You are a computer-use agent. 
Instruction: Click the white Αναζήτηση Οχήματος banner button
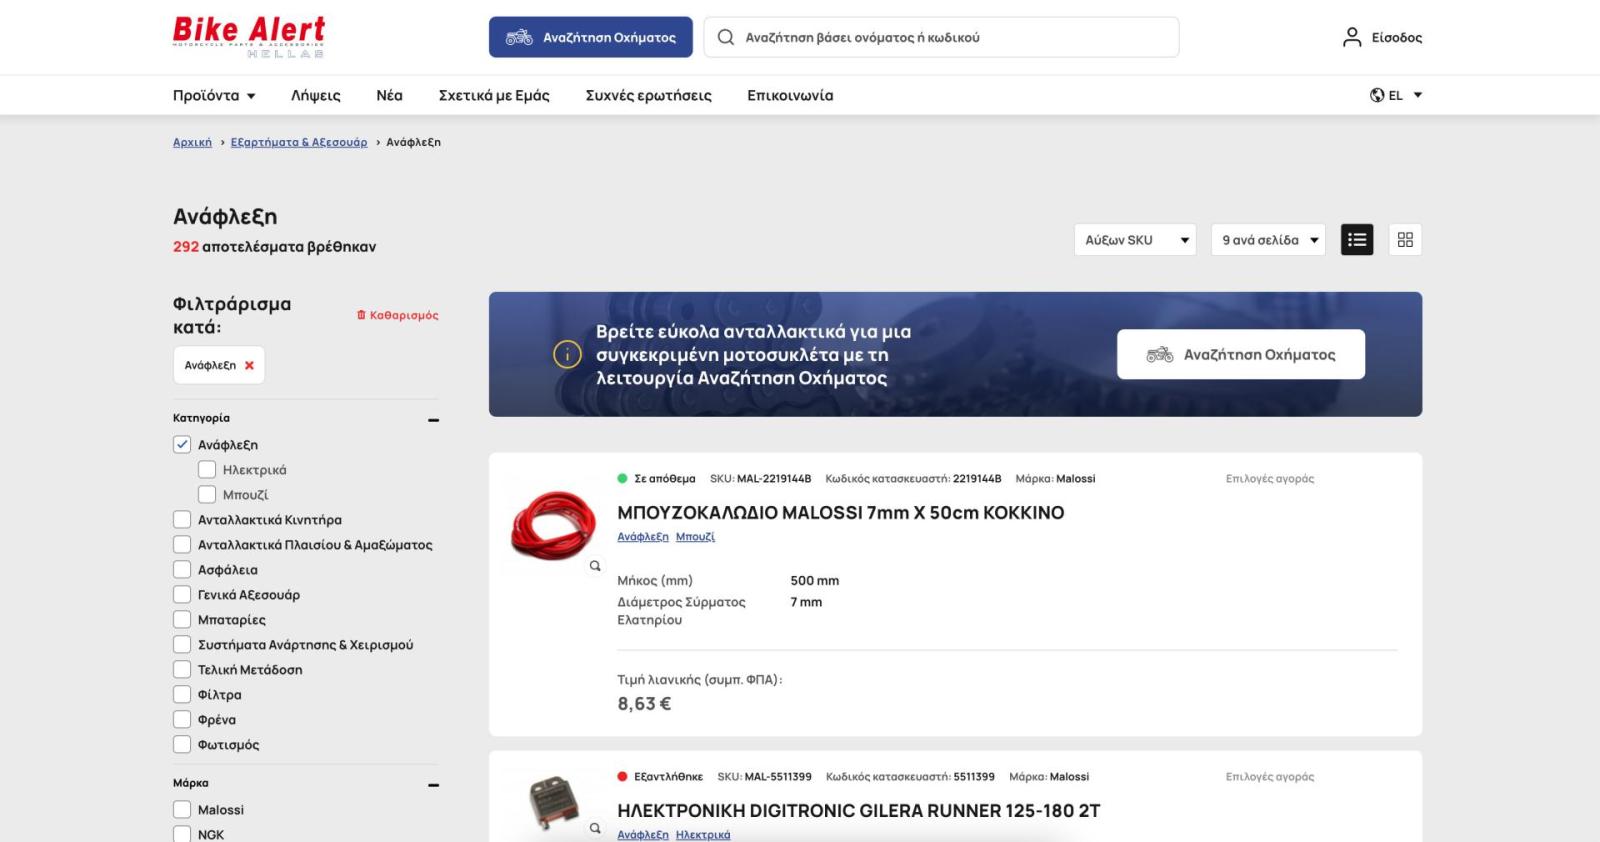click(x=1241, y=354)
